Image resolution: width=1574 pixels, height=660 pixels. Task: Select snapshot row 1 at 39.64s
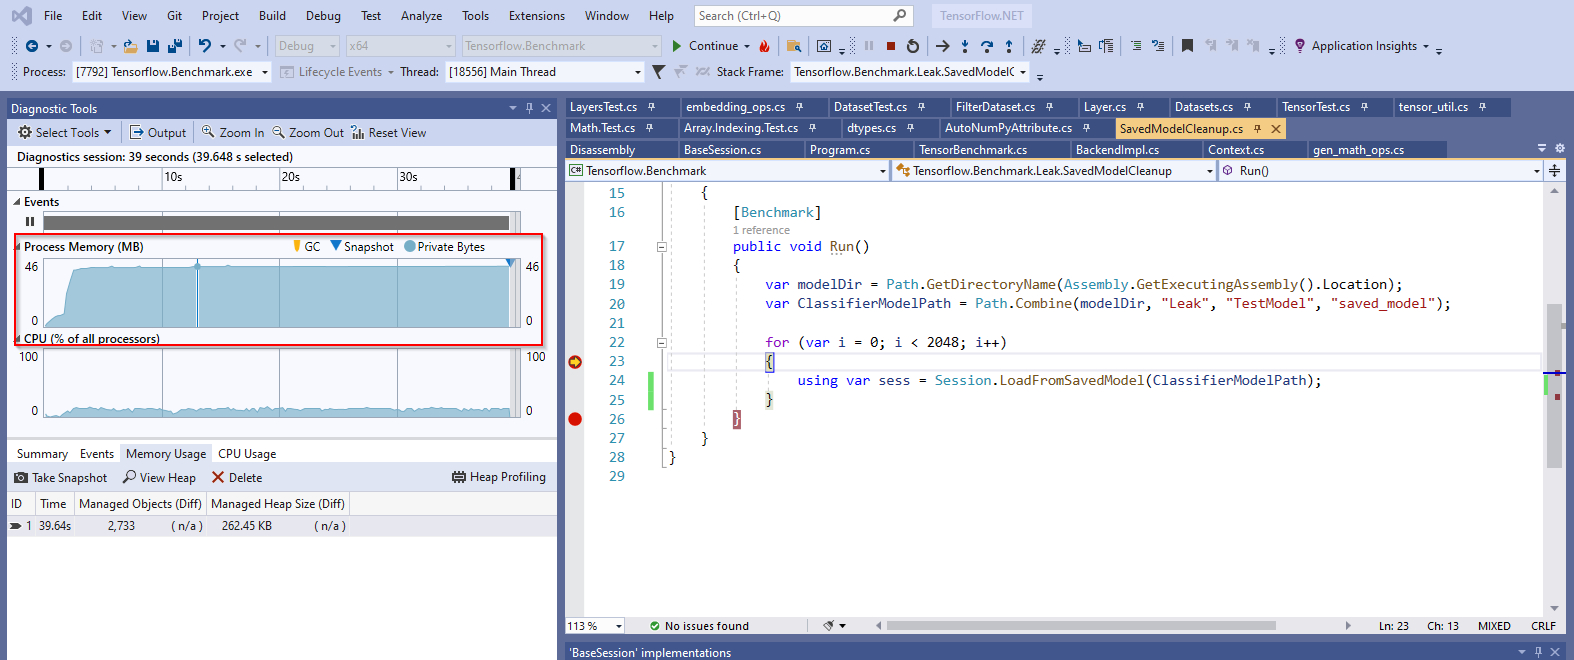[x=282, y=526]
